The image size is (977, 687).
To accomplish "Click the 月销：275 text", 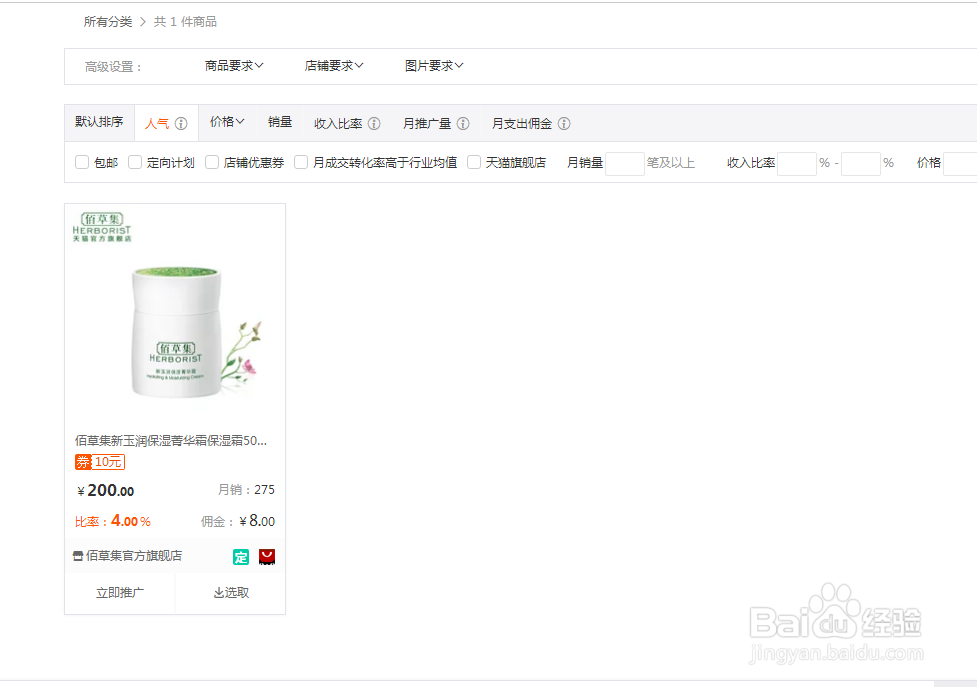I will 246,490.
